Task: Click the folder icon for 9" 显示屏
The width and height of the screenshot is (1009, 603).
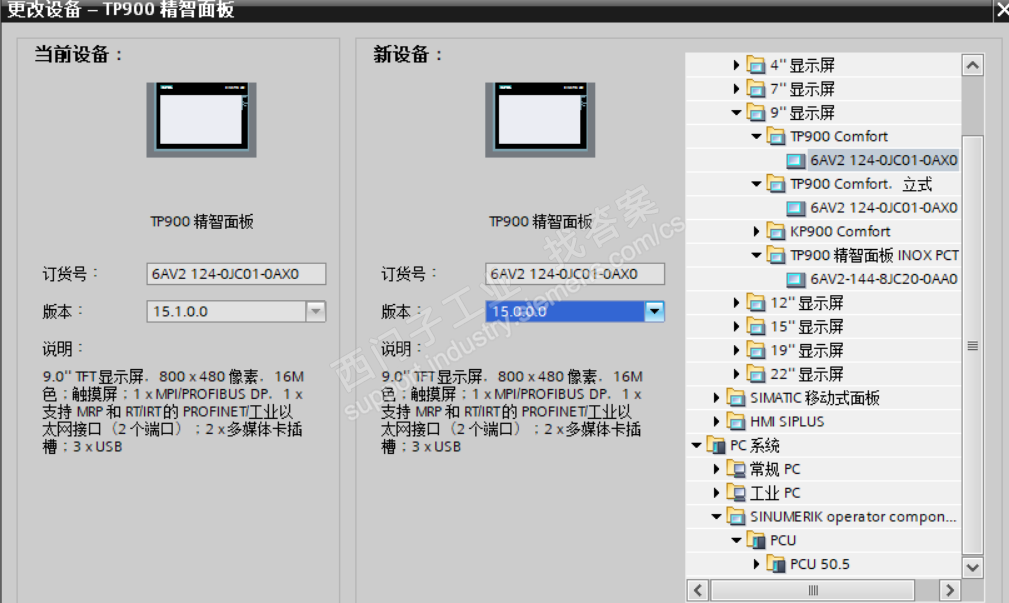Action: pos(755,113)
